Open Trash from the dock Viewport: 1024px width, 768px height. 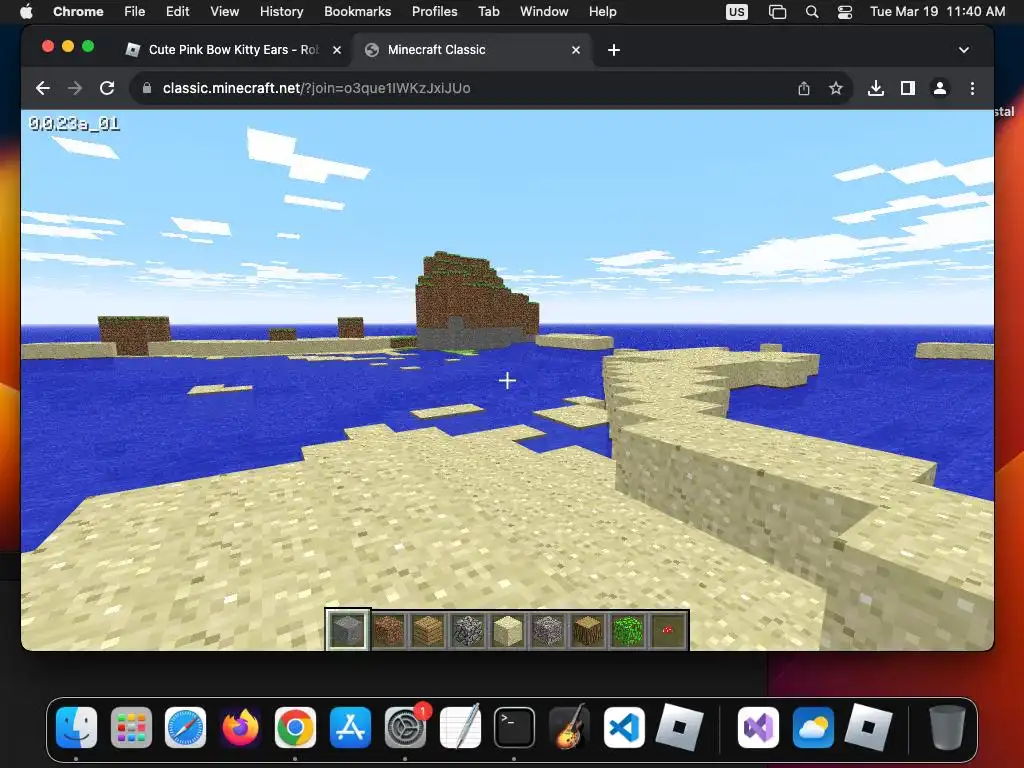[x=946, y=728]
